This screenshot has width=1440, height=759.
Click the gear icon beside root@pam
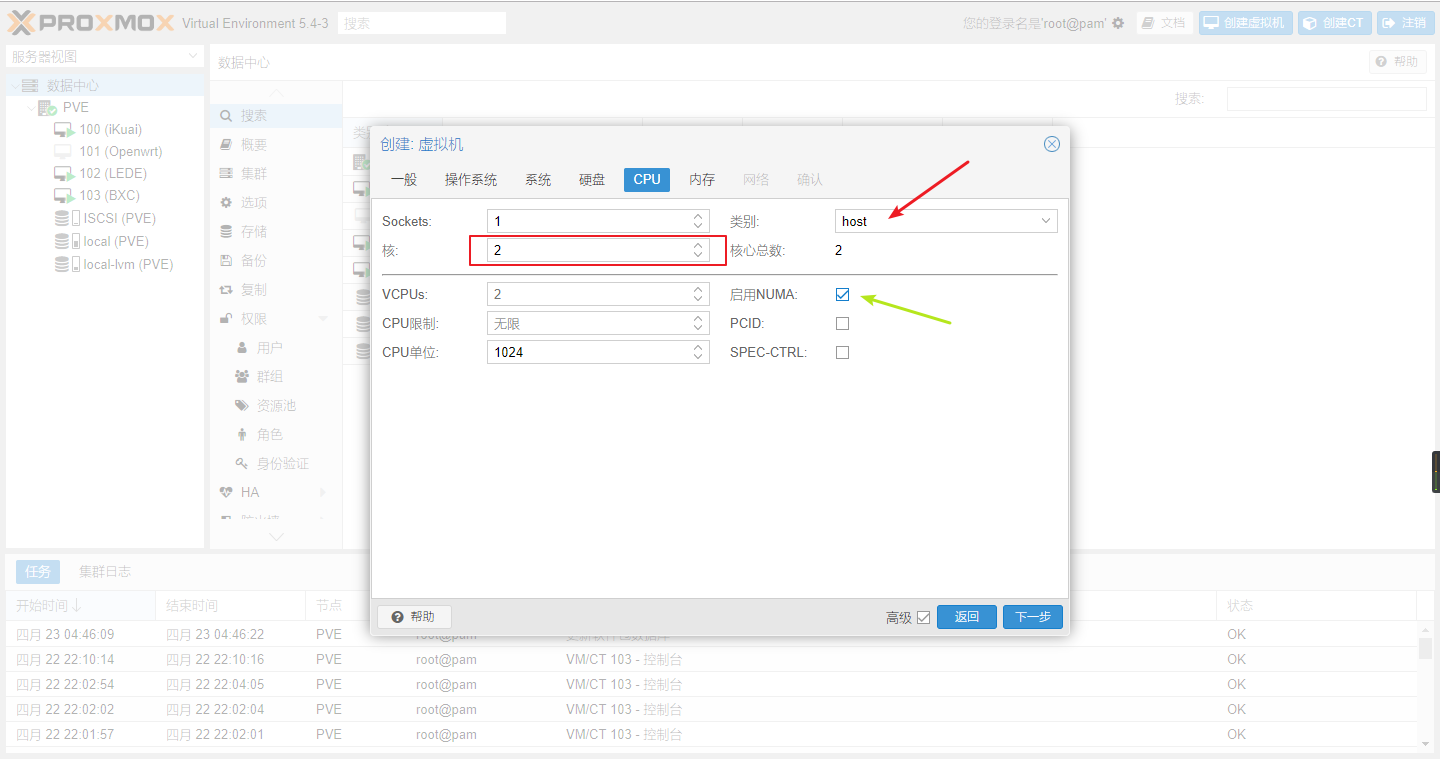(x=1118, y=23)
